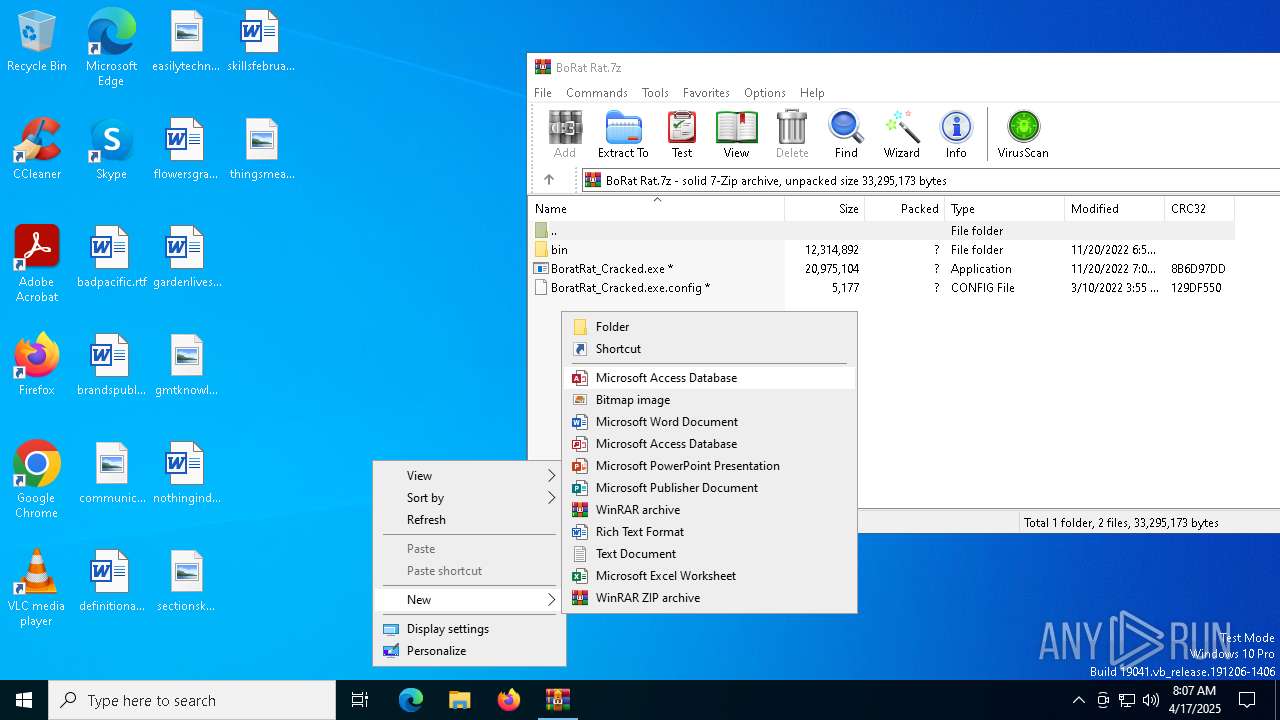Click the archive path address field

click(931, 180)
